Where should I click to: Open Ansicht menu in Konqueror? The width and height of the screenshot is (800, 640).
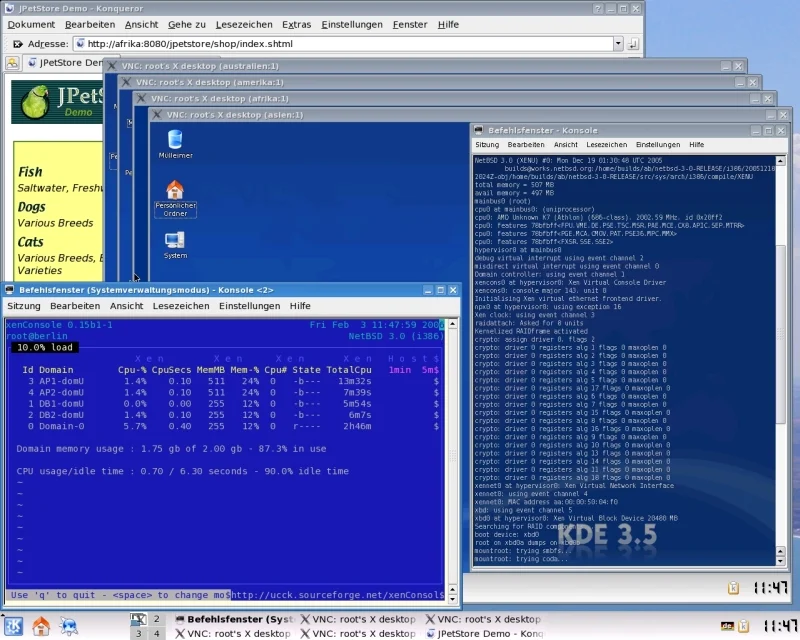point(141,24)
